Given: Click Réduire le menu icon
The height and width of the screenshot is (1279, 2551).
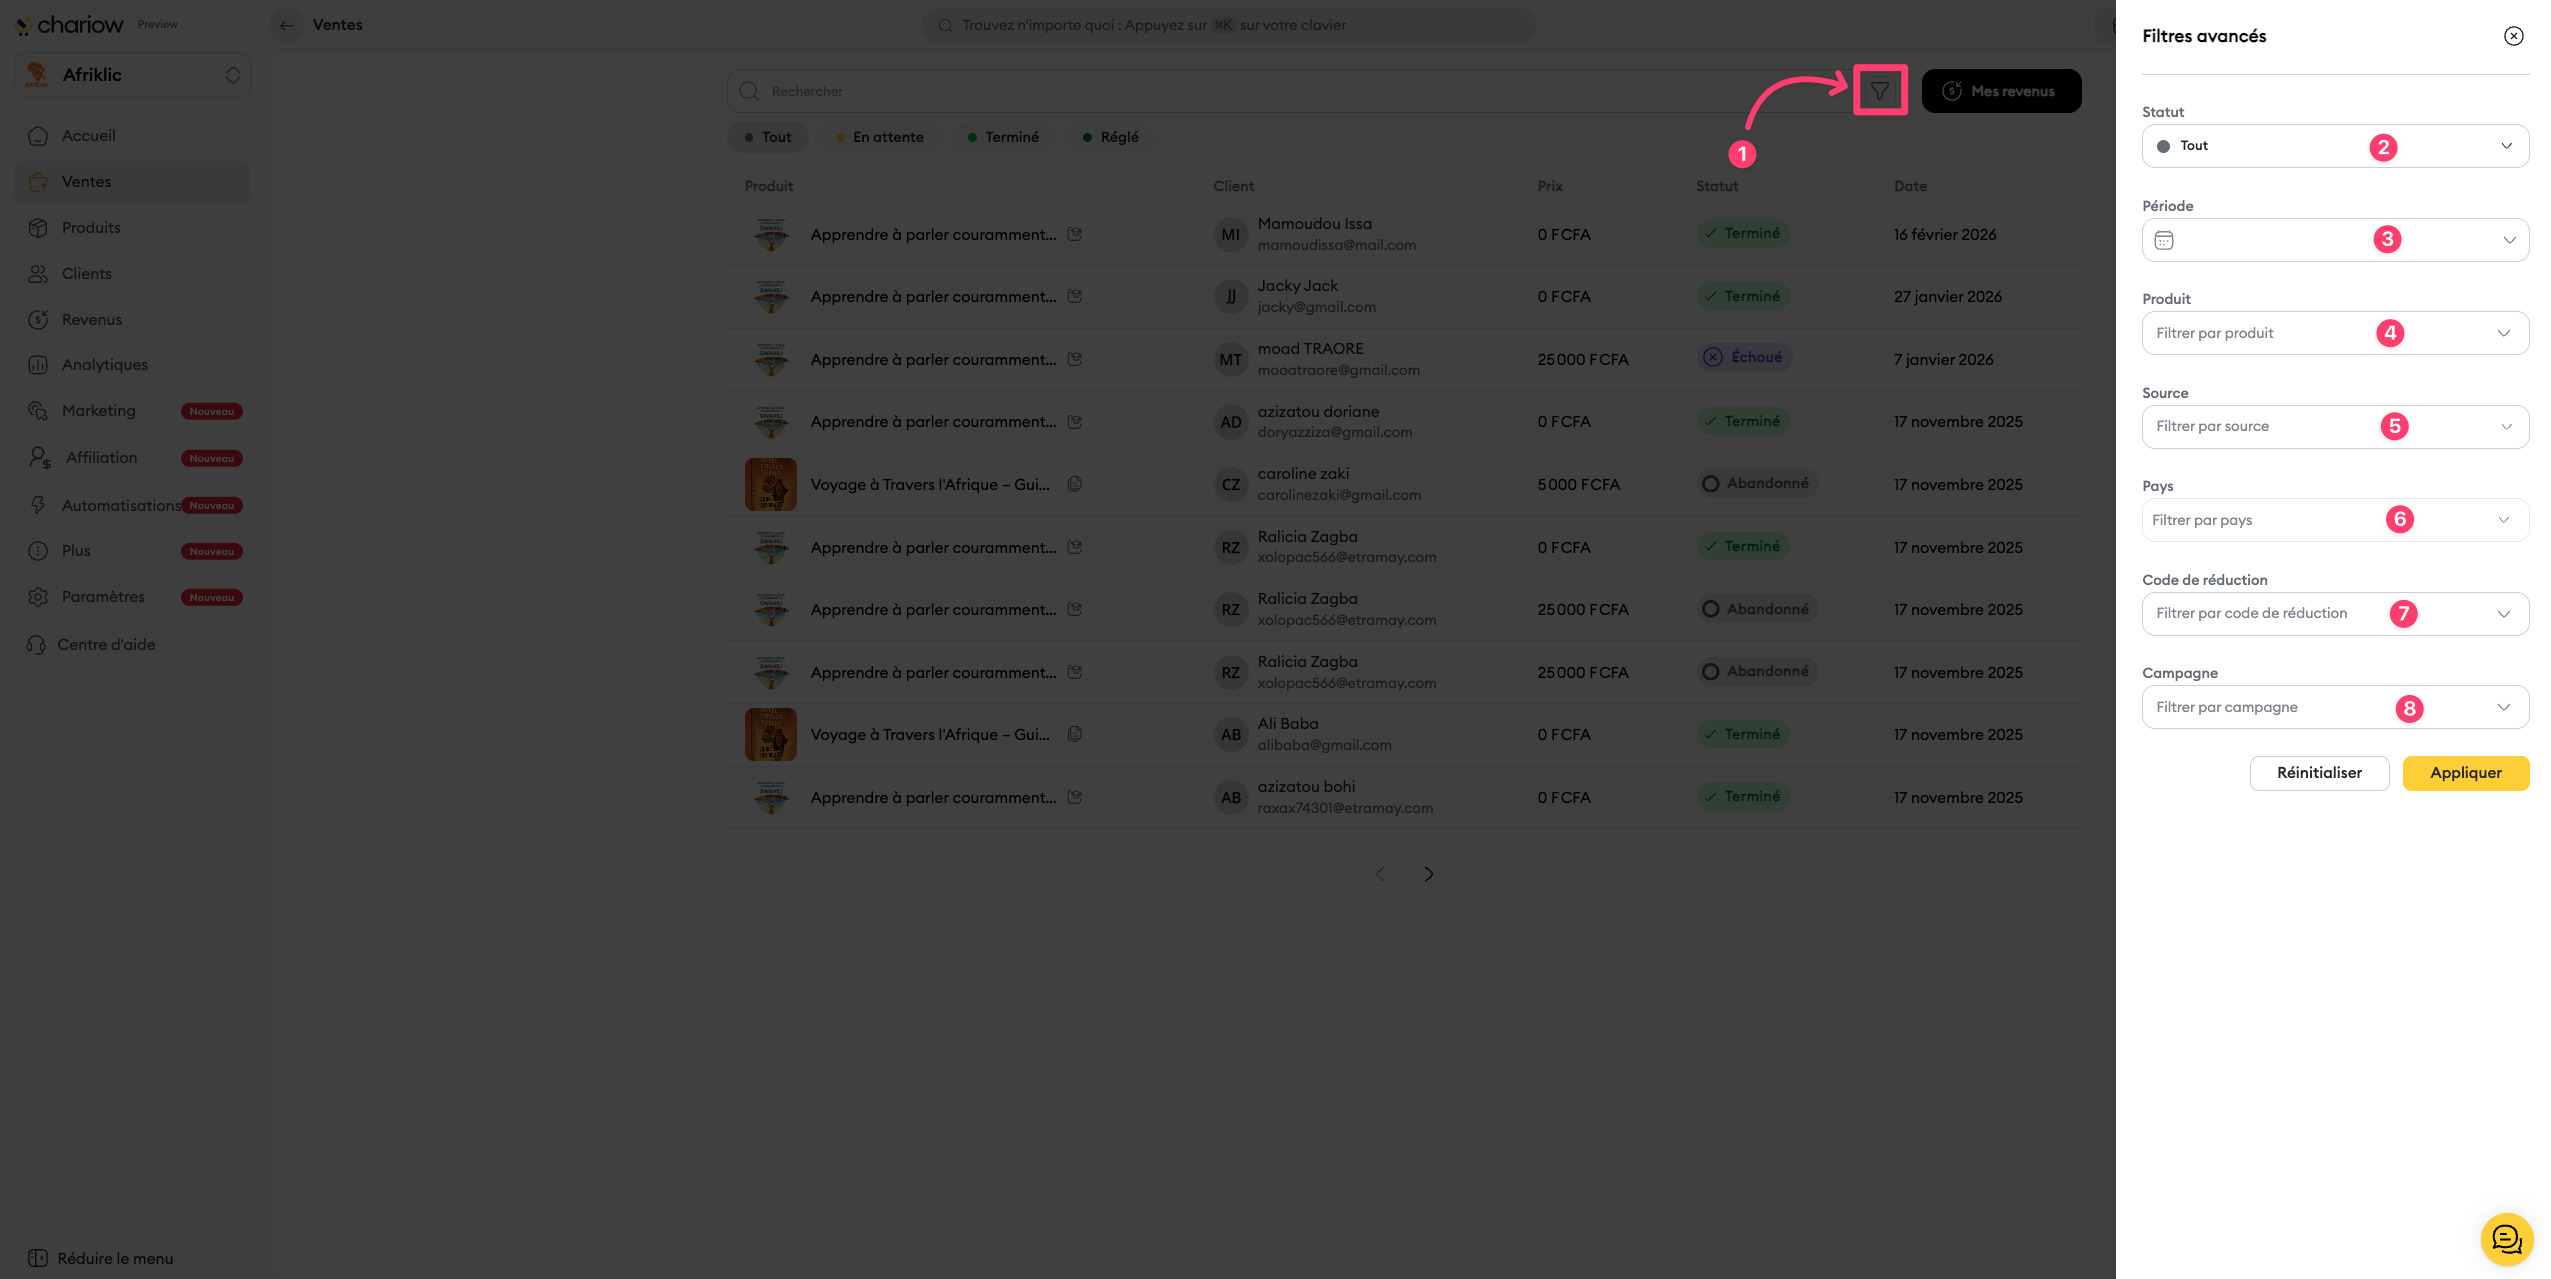Looking at the screenshot, I should coord(38,1258).
